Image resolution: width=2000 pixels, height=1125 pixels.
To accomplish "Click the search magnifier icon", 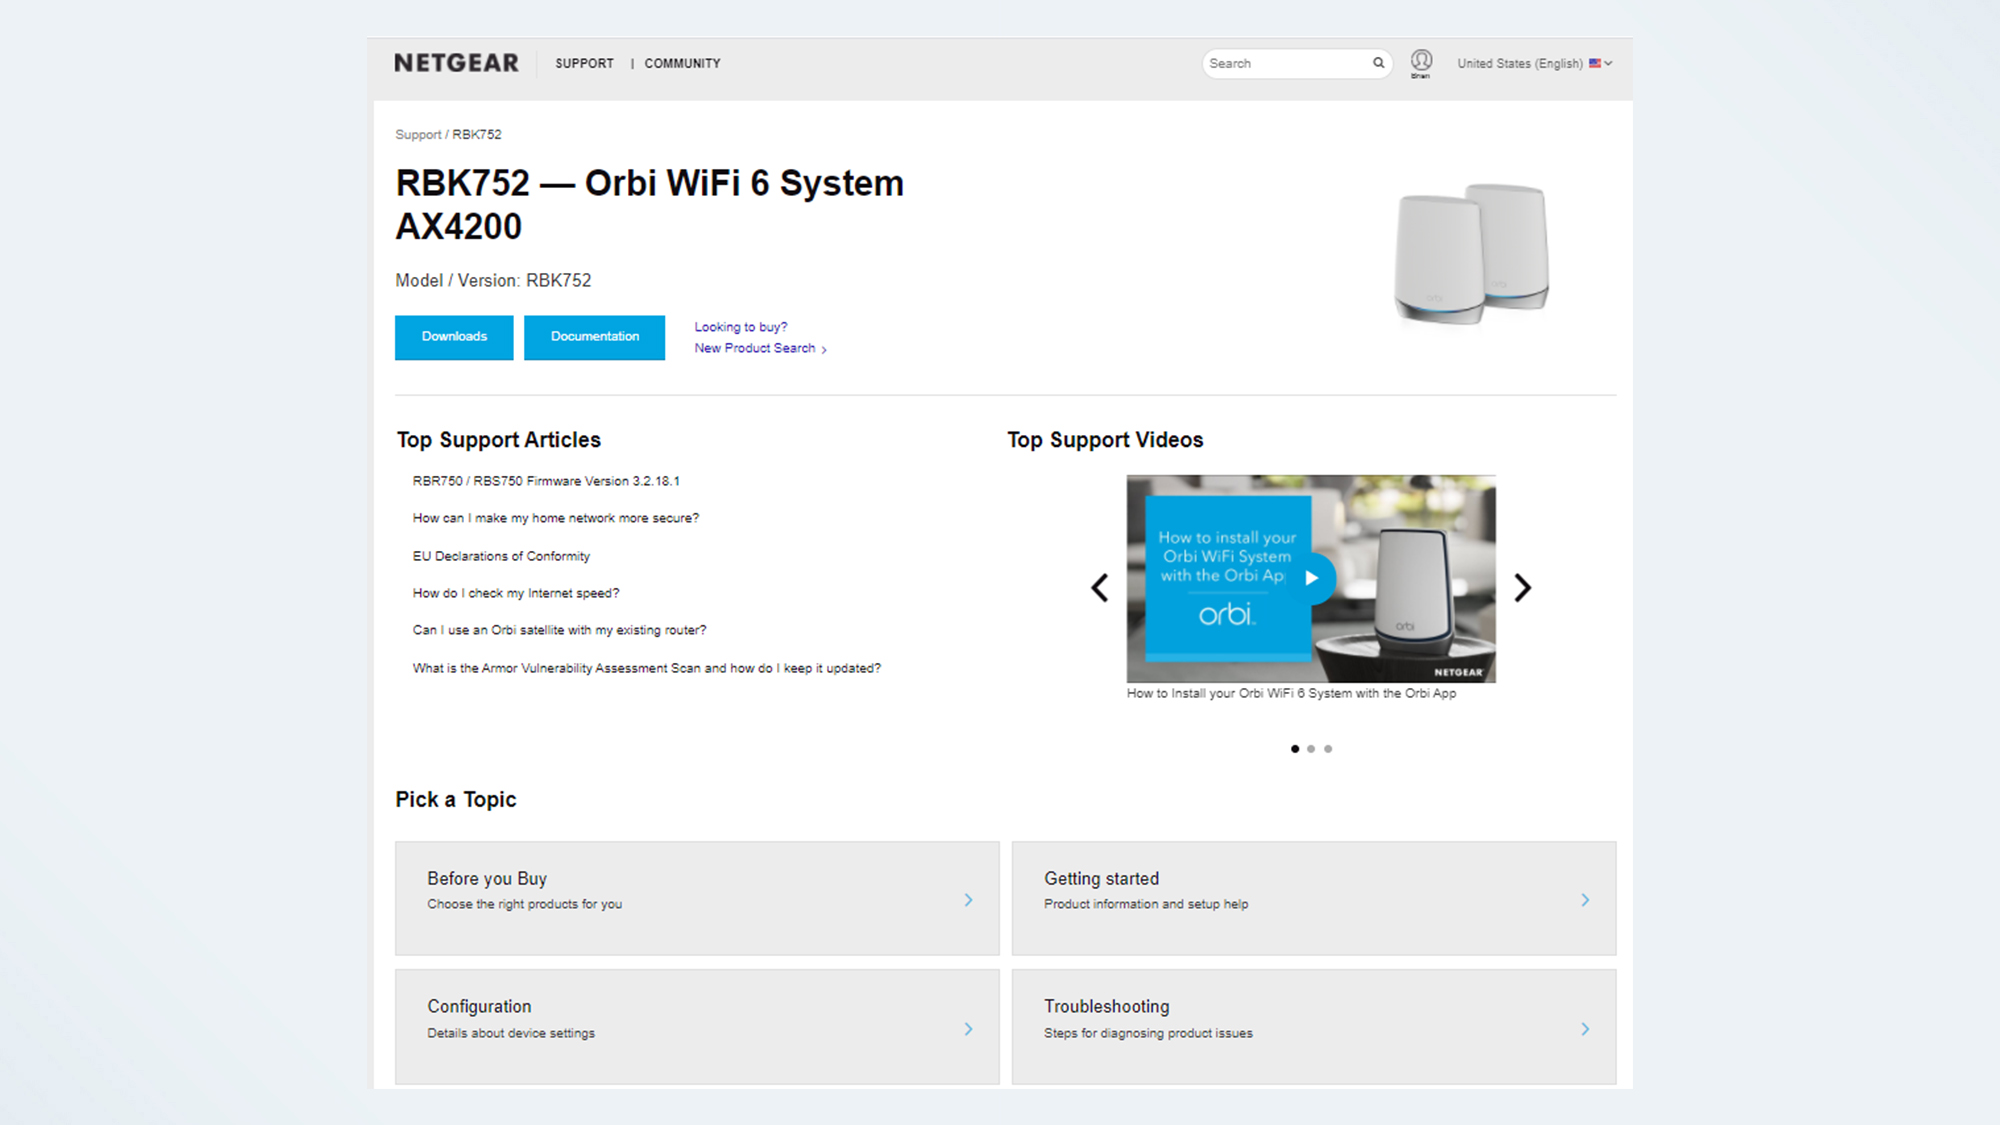I will (x=1378, y=63).
